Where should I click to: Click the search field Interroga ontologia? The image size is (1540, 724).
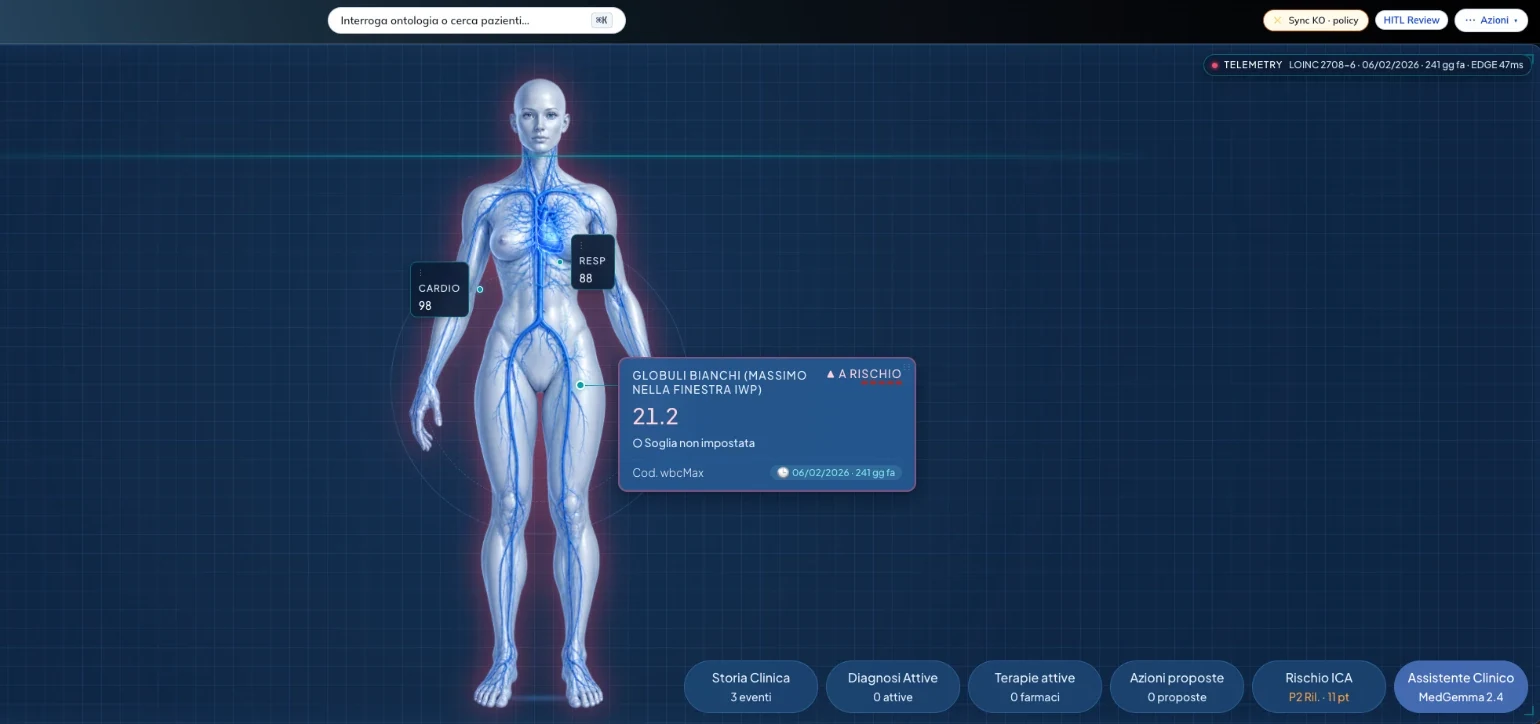pyautogui.click(x=476, y=20)
